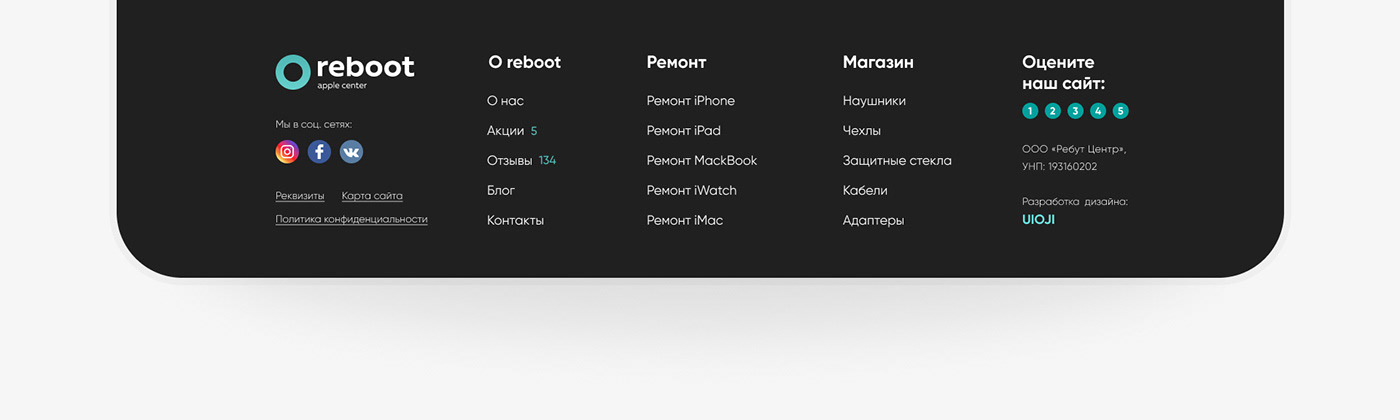This screenshot has width=1400, height=420.
Task: Click the VK social network icon
Action: click(x=351, y=152)
